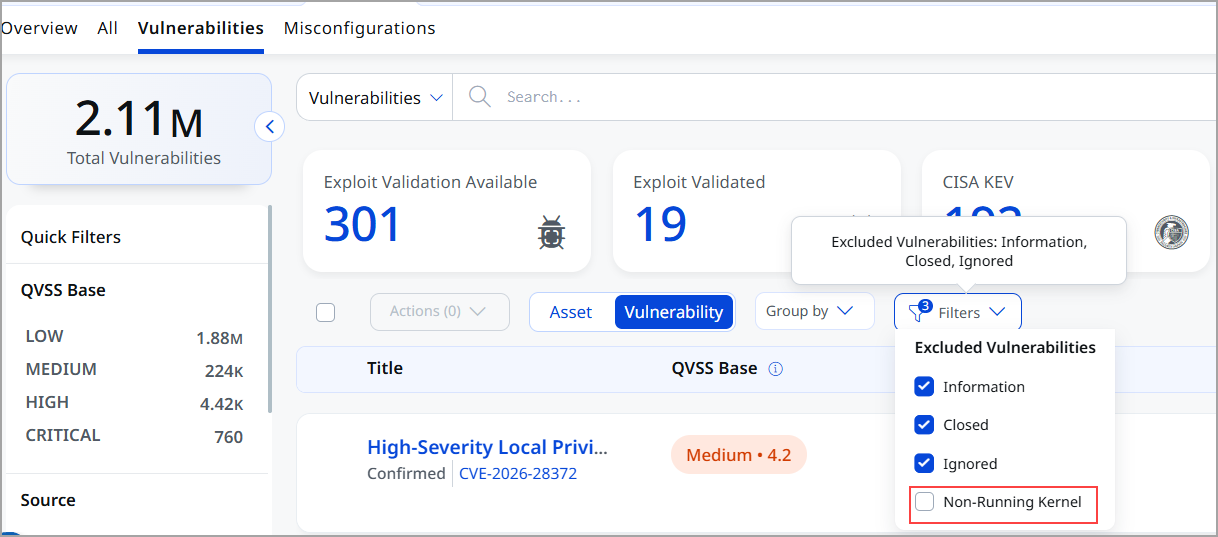Switch to the All tab
Screen dimensions: 1218x537
(108, 28)
